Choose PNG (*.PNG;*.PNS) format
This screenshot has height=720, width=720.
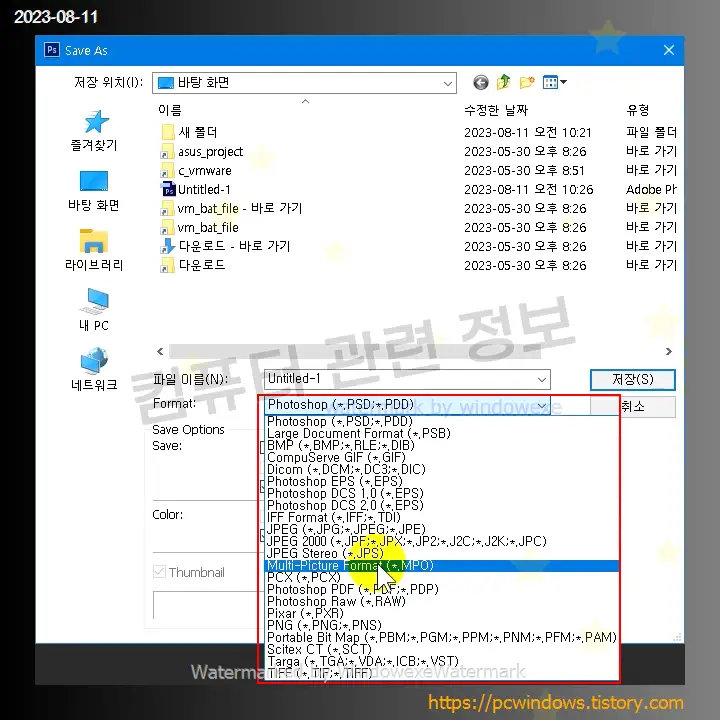click(442, 625)
